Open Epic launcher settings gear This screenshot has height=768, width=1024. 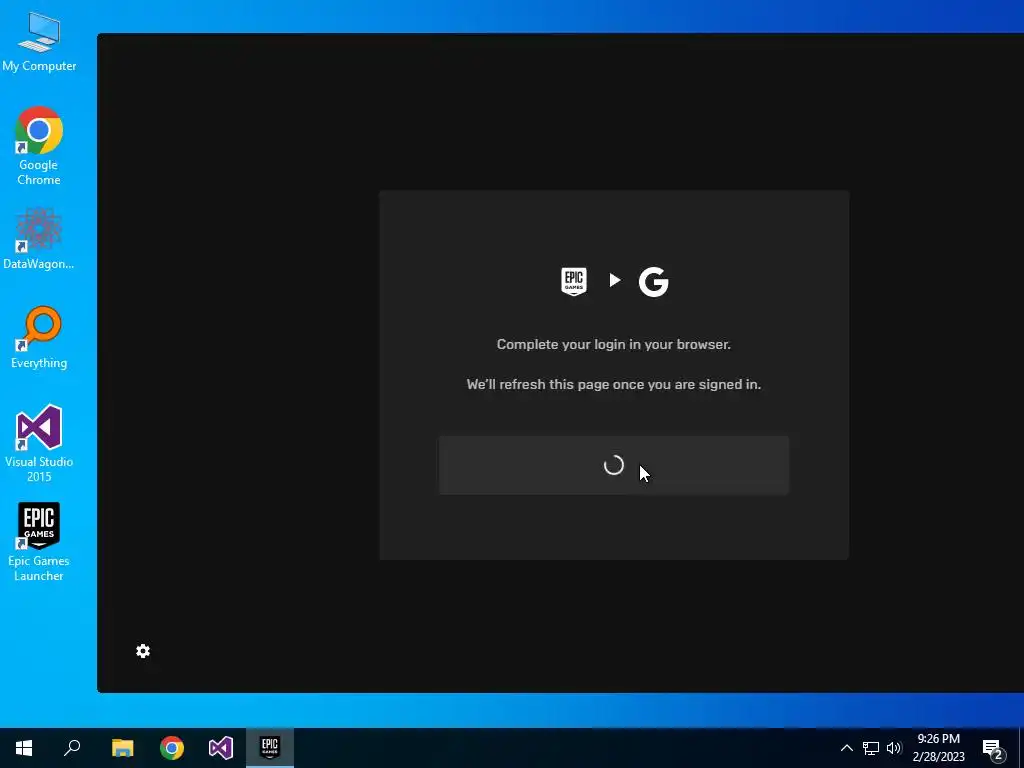143,651
